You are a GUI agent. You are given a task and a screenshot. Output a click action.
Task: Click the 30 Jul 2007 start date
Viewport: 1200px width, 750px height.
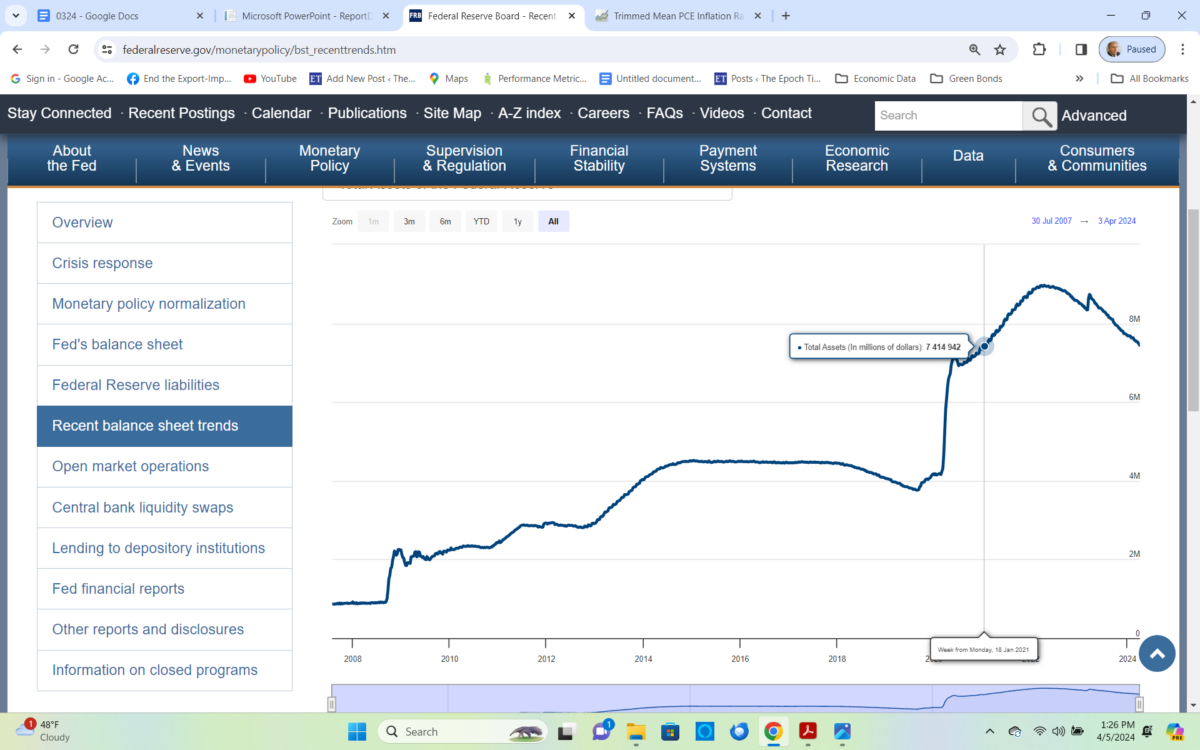[x=1051, y=221]
